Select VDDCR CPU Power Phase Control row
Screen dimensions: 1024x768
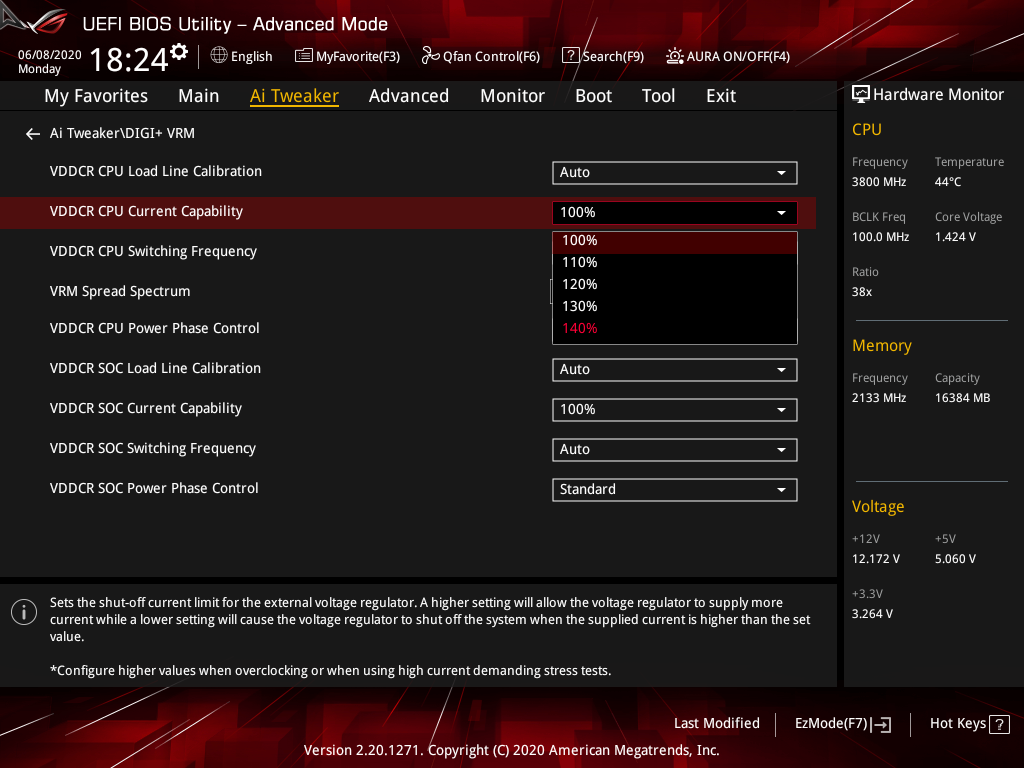click(155, 328)
